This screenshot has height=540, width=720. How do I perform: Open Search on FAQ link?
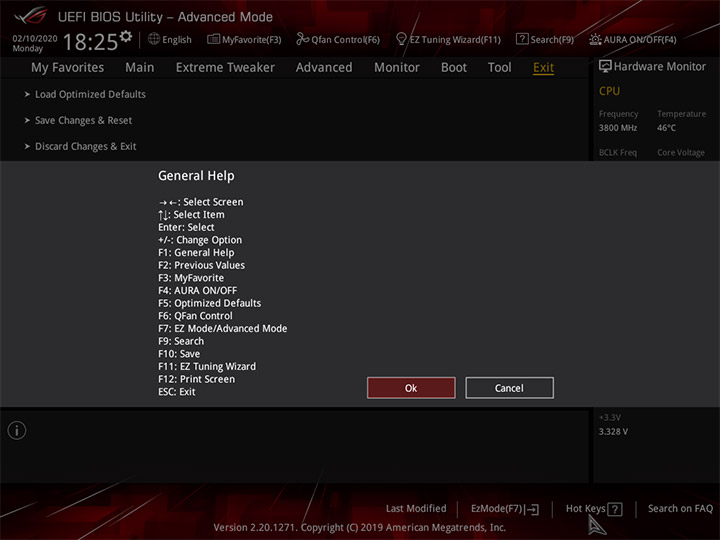pyautogui.click(x=680, y=509)
